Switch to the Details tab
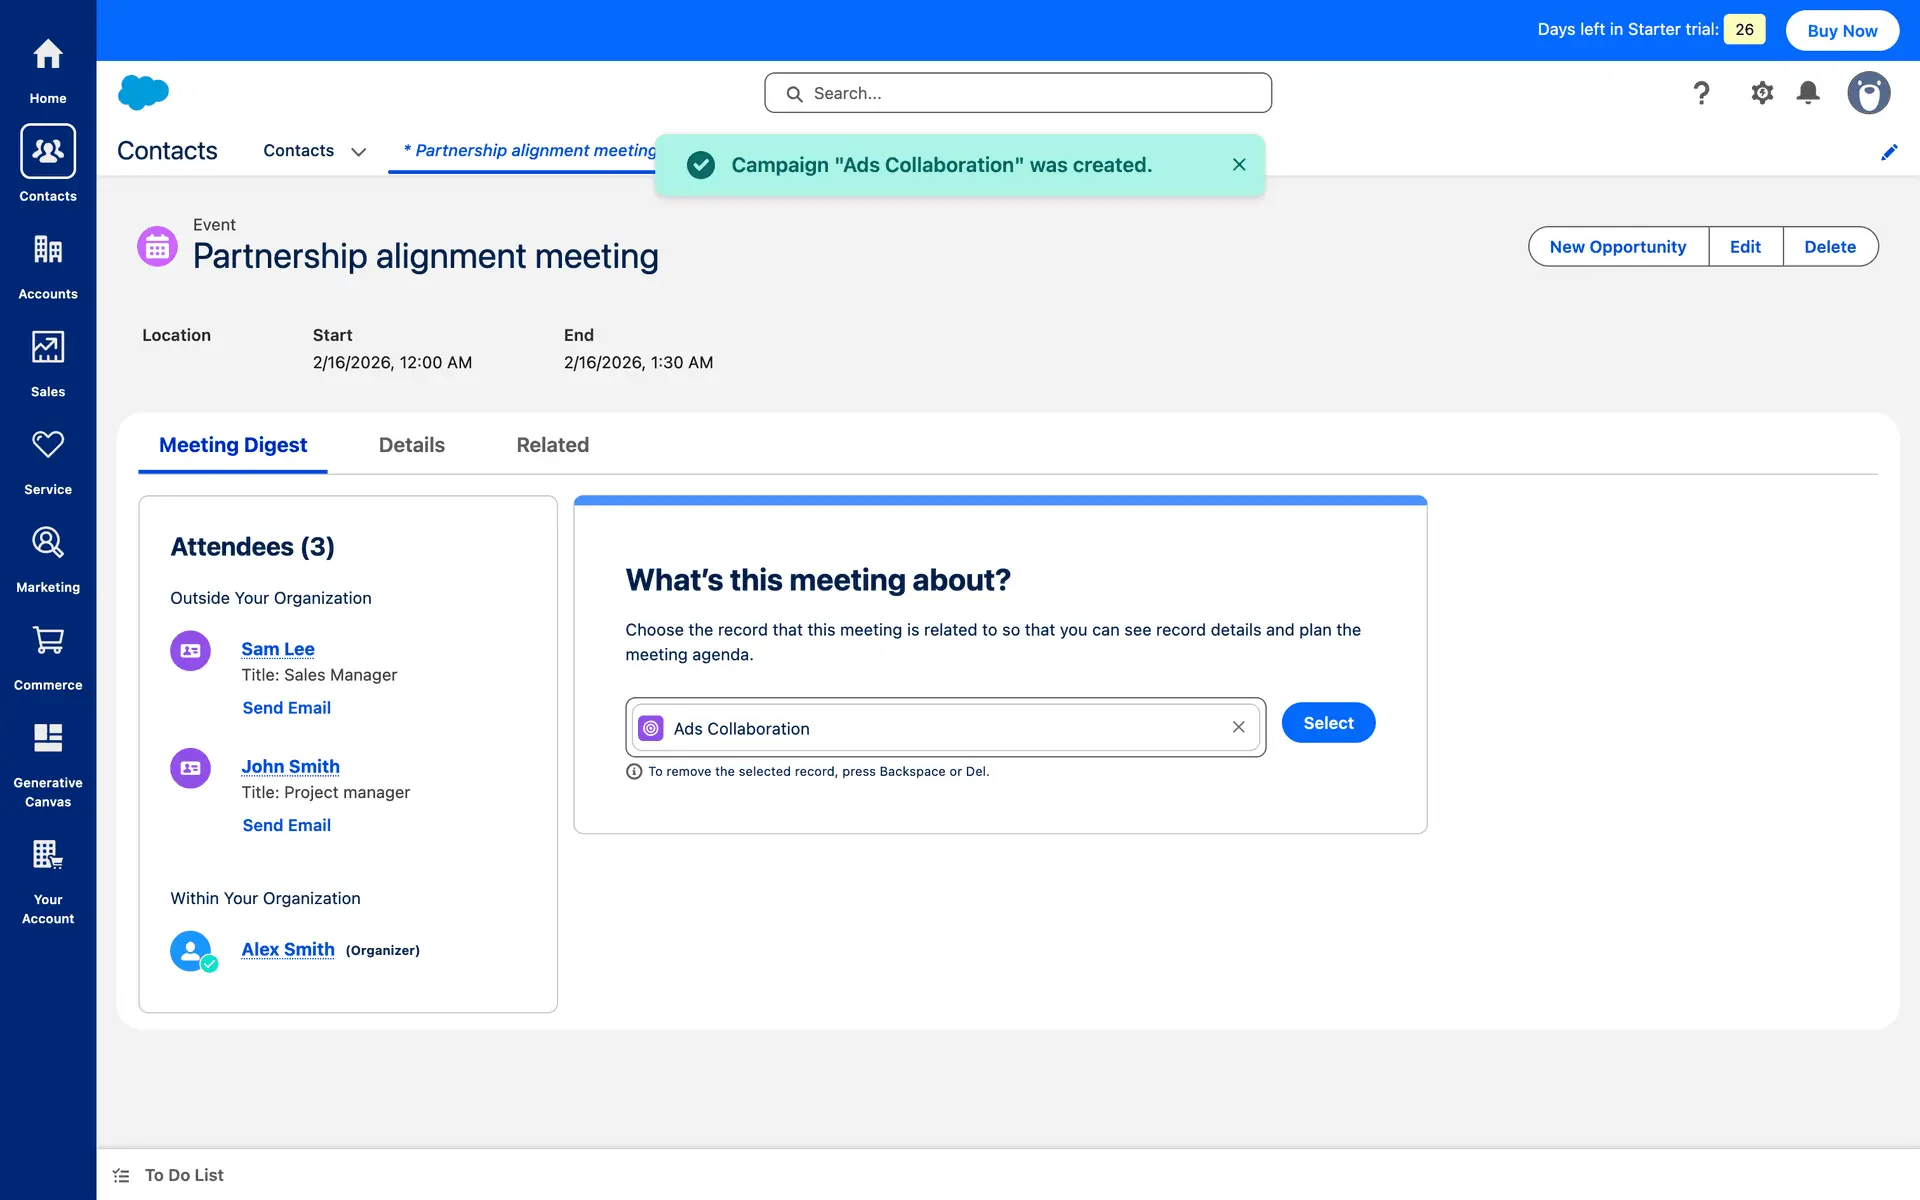The image size is (1920, 1200). 411,445
